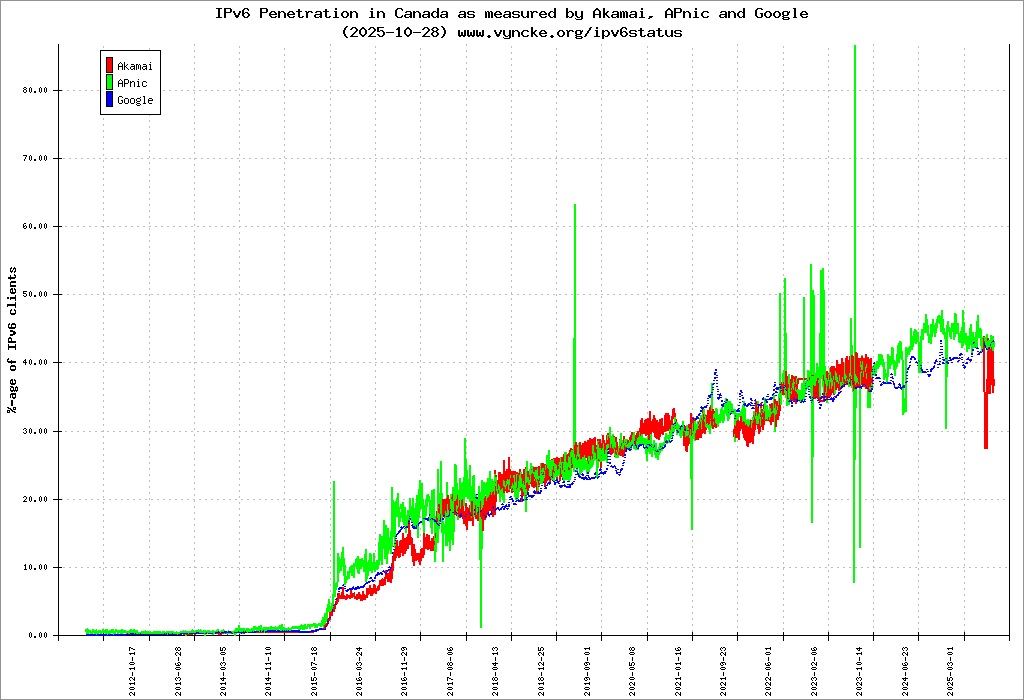Image resolution: width=1024 pixels, height=700 pixels.
Task: Select the Akamai legend label
Action: point(134,66)
